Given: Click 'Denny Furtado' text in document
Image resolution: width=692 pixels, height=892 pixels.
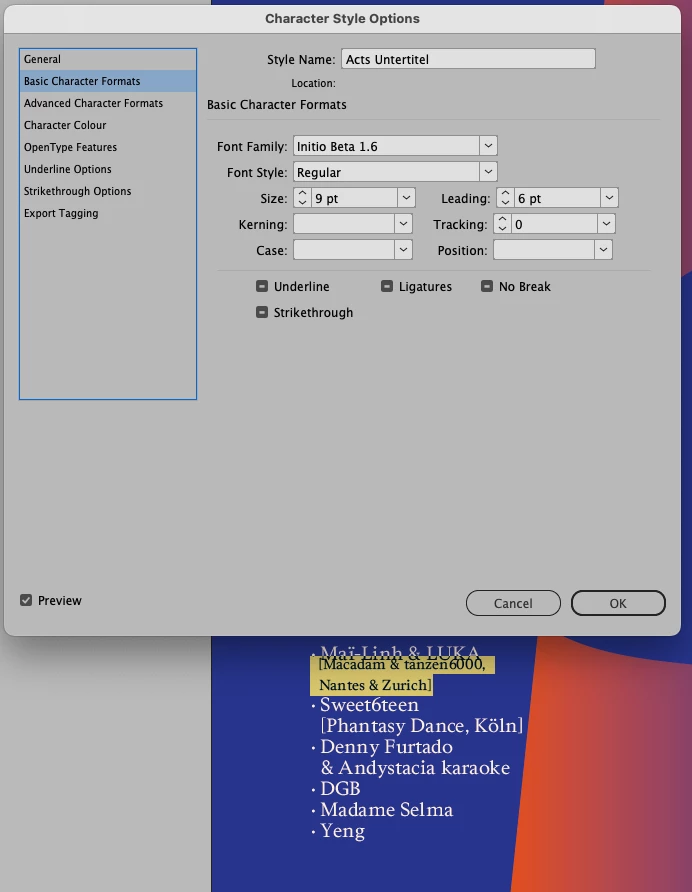Looking at the screenshot, I should 386,746.
